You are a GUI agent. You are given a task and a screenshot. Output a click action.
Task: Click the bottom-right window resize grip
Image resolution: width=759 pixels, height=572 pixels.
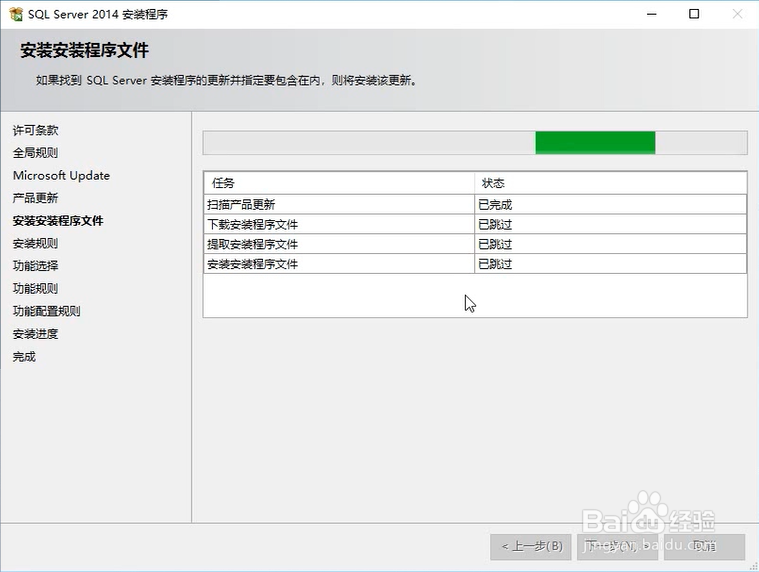(x=753, y=566)
